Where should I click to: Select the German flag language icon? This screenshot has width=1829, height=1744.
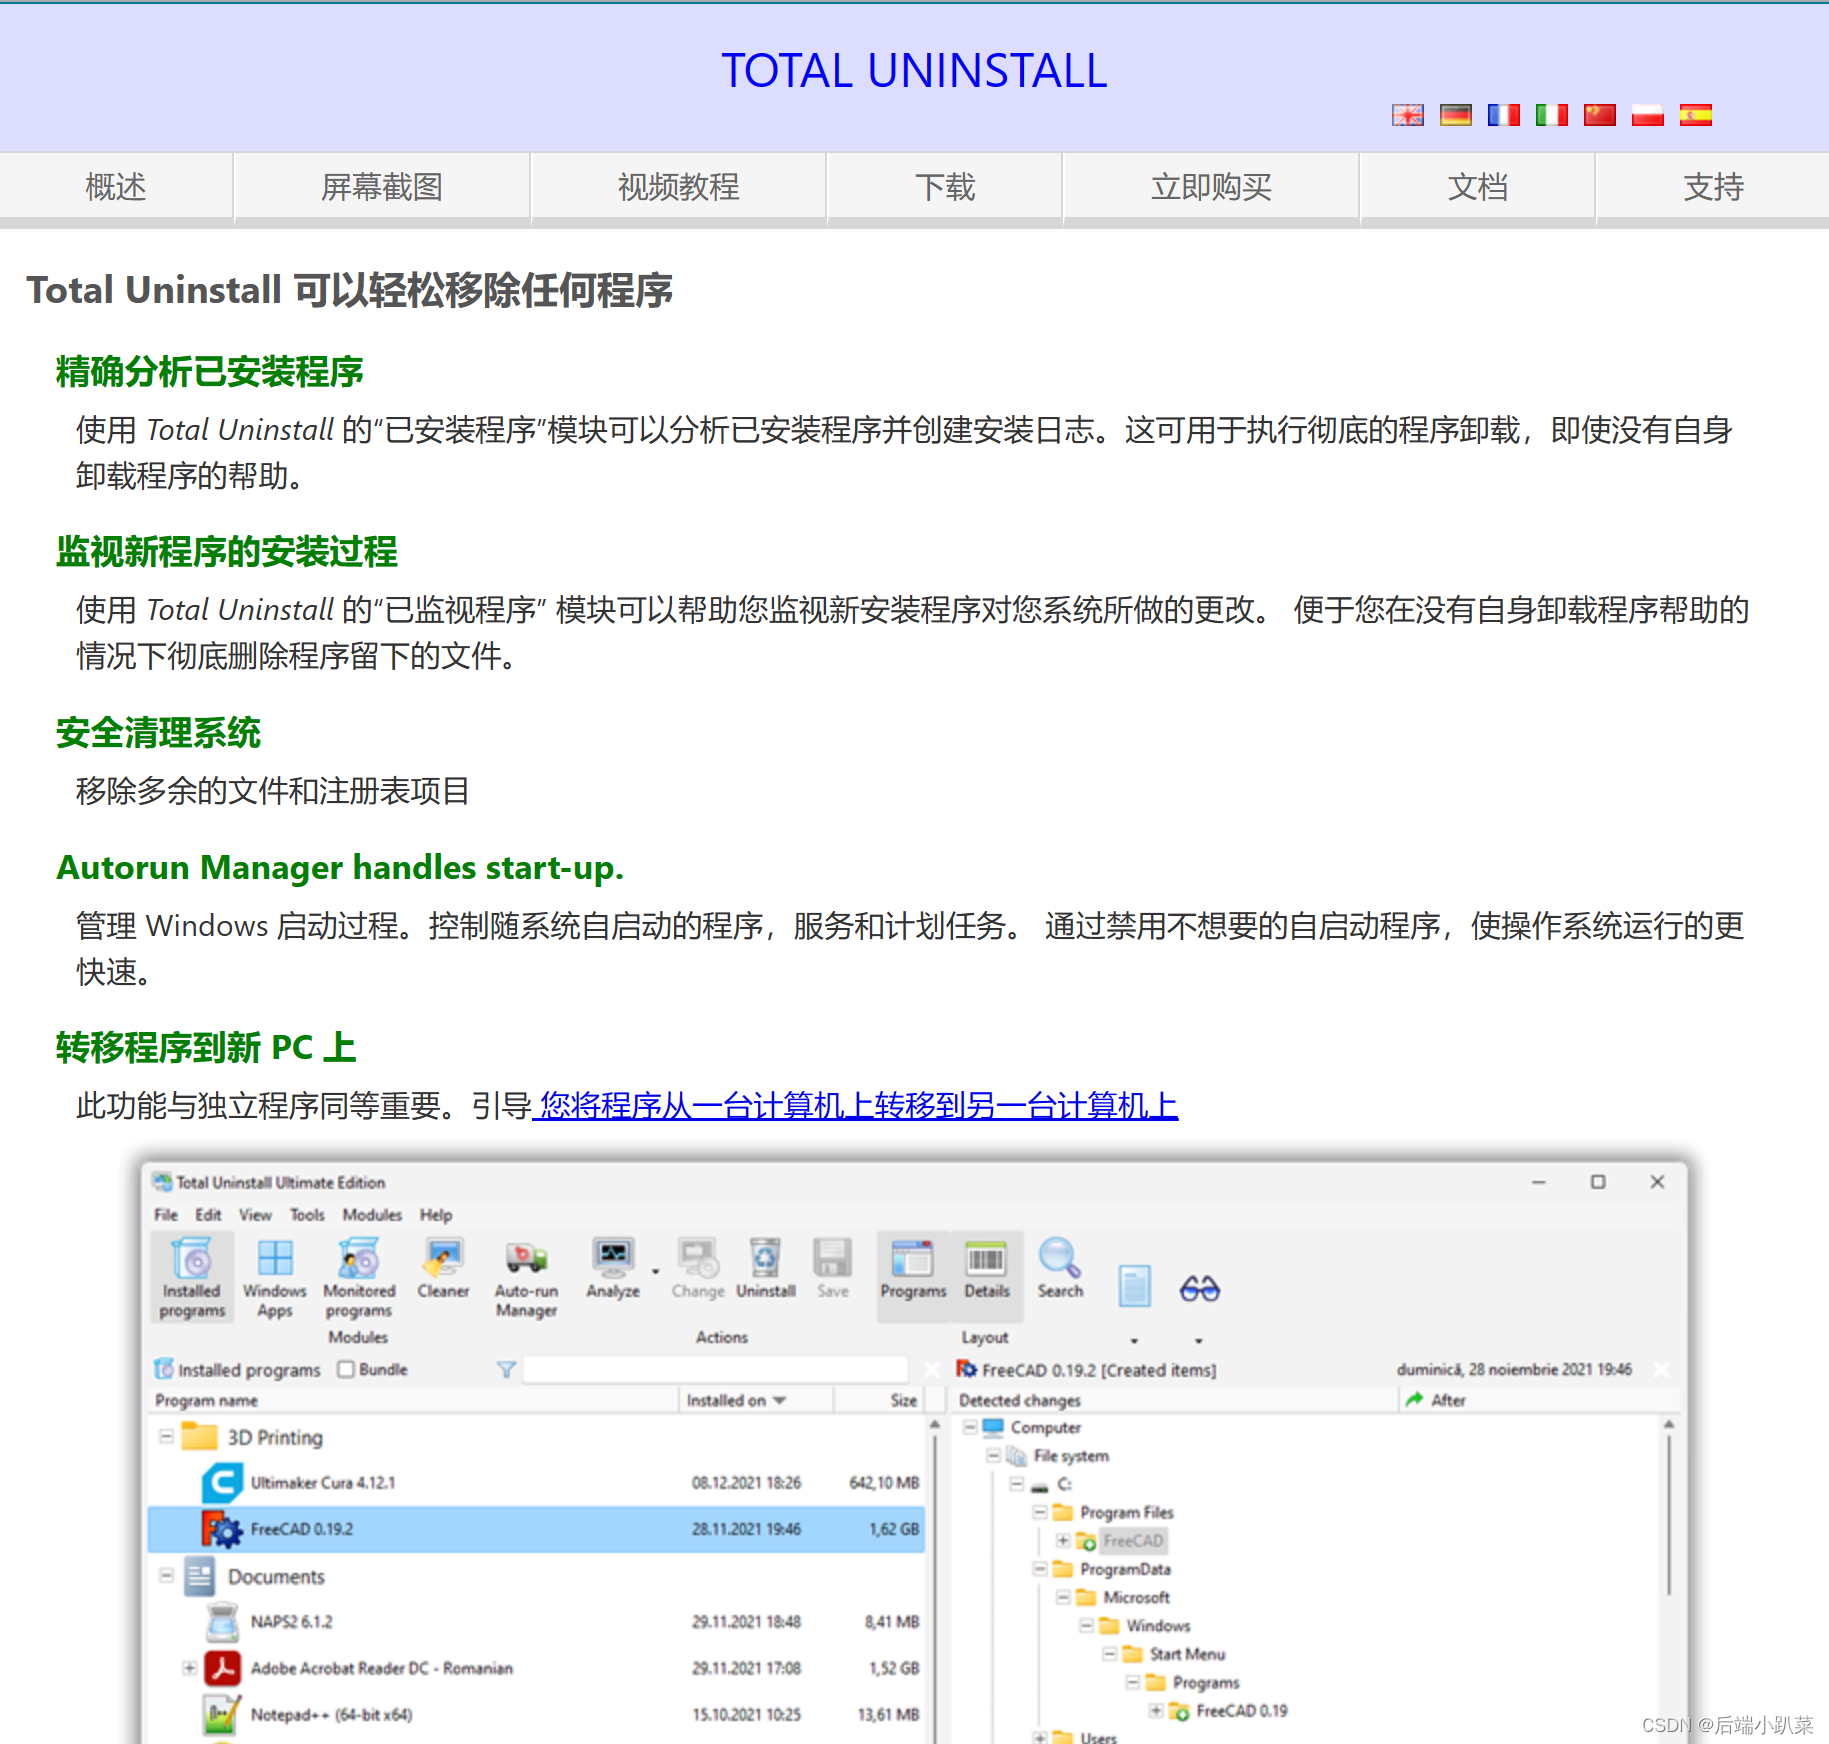pyautogui.click(x=1456, y=115)
